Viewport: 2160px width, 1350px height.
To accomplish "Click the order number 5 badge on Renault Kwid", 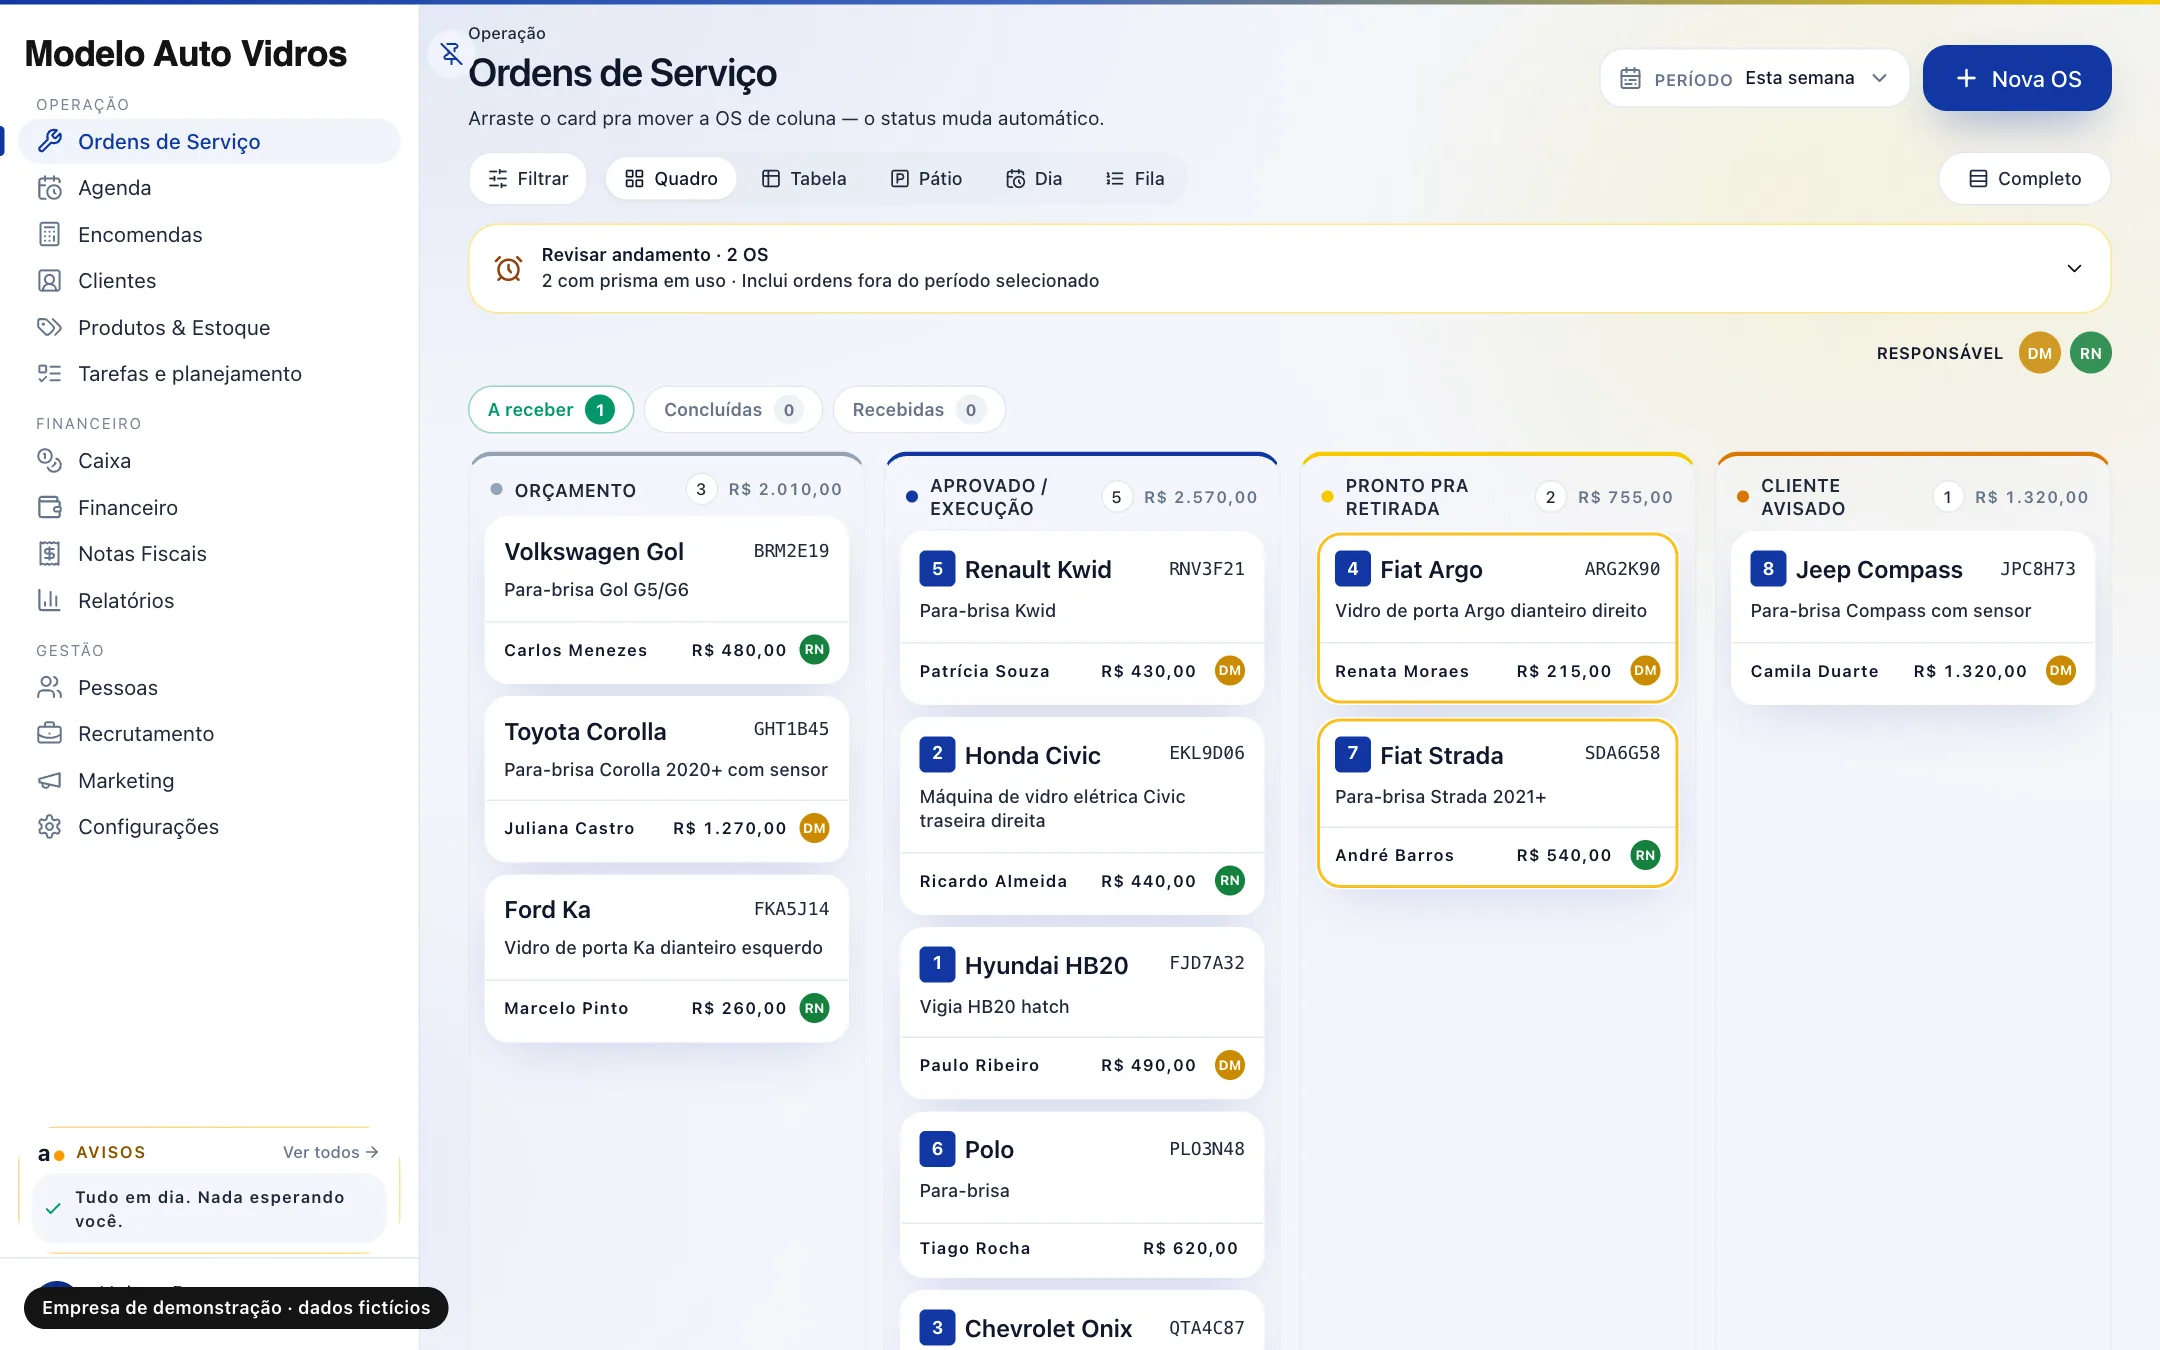I will coord(937,569).
